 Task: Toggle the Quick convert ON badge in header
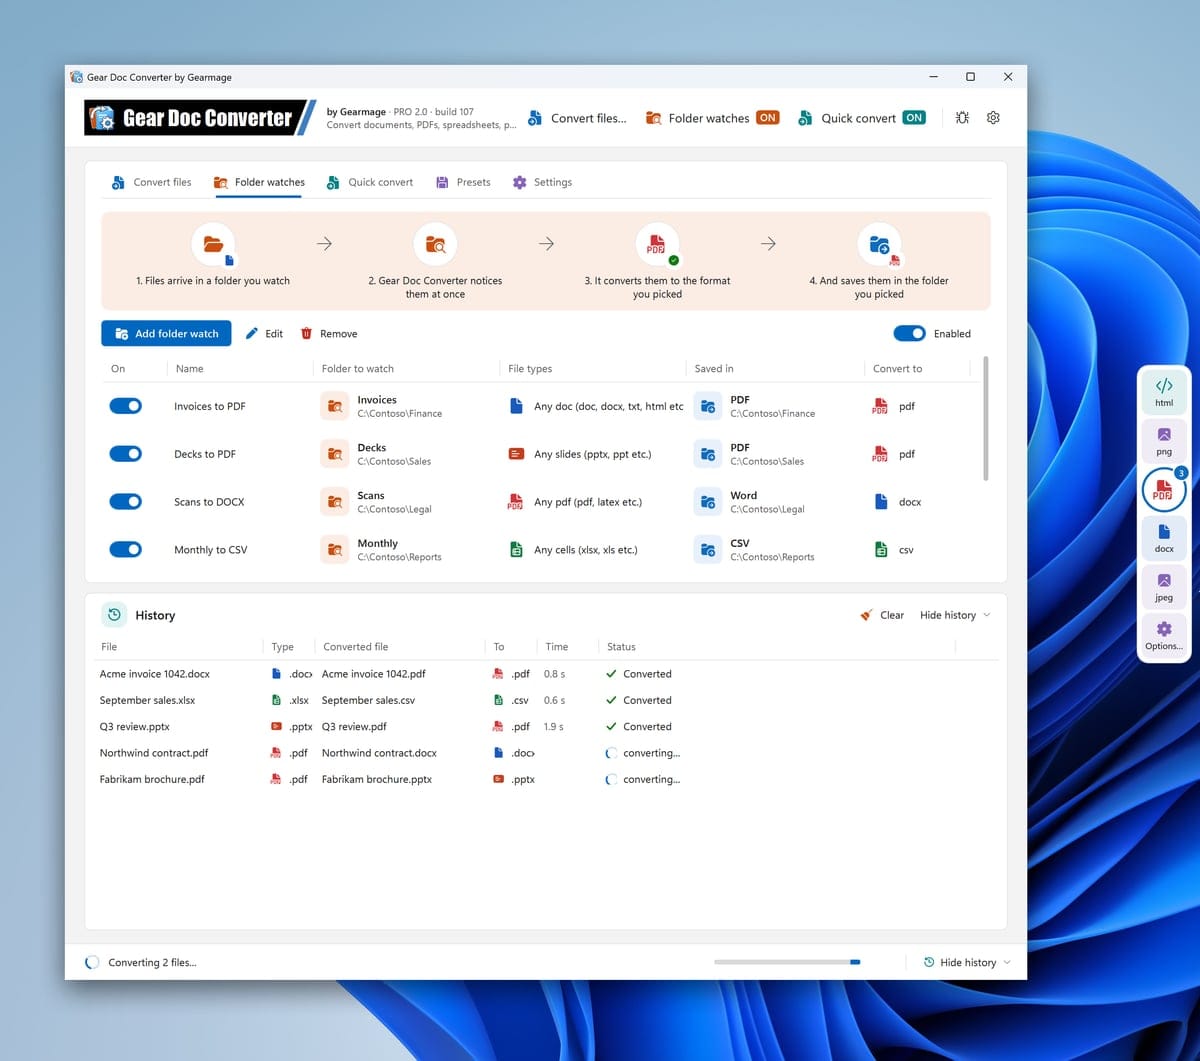coord(914,118)
